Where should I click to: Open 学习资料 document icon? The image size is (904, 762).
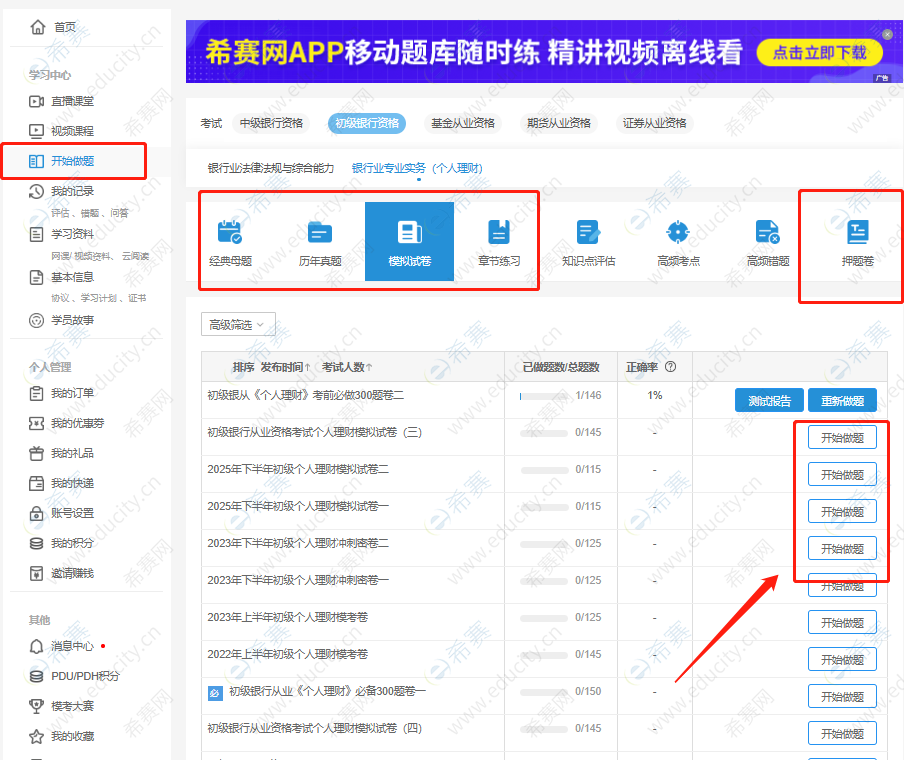[36, 235]
